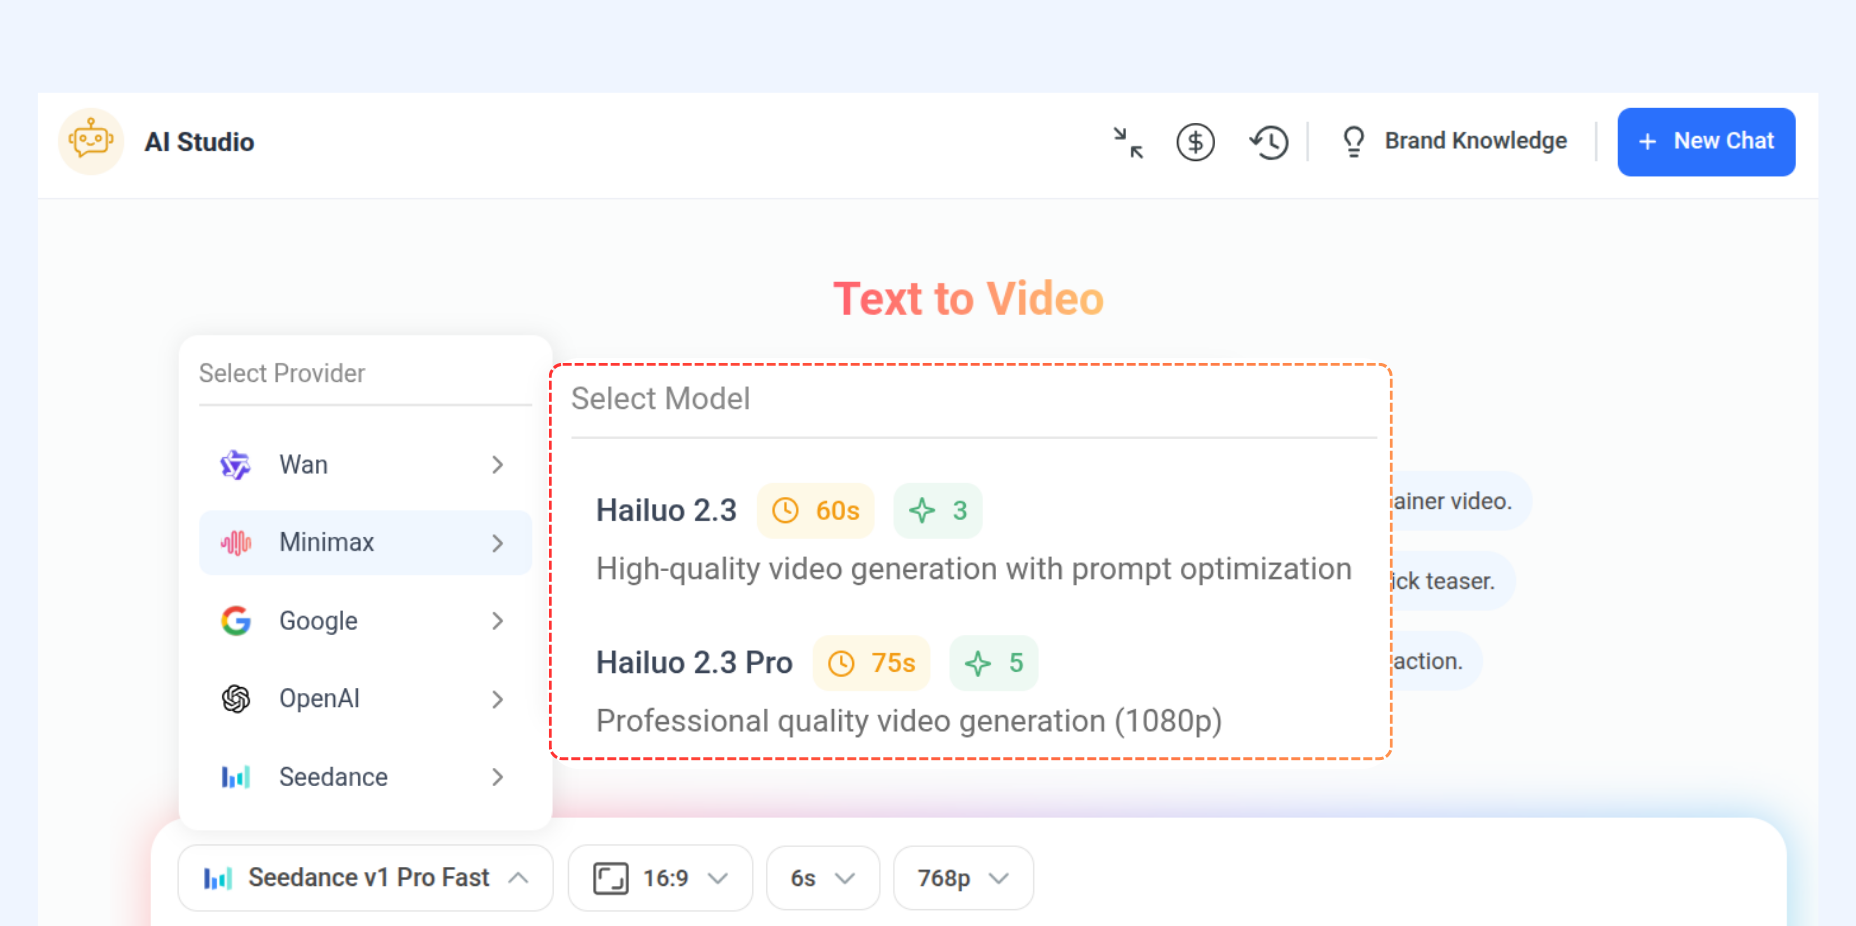Click the clock icon in the 75s badge
This screenshot has width=1856, height=926.
tap(842, 663)
